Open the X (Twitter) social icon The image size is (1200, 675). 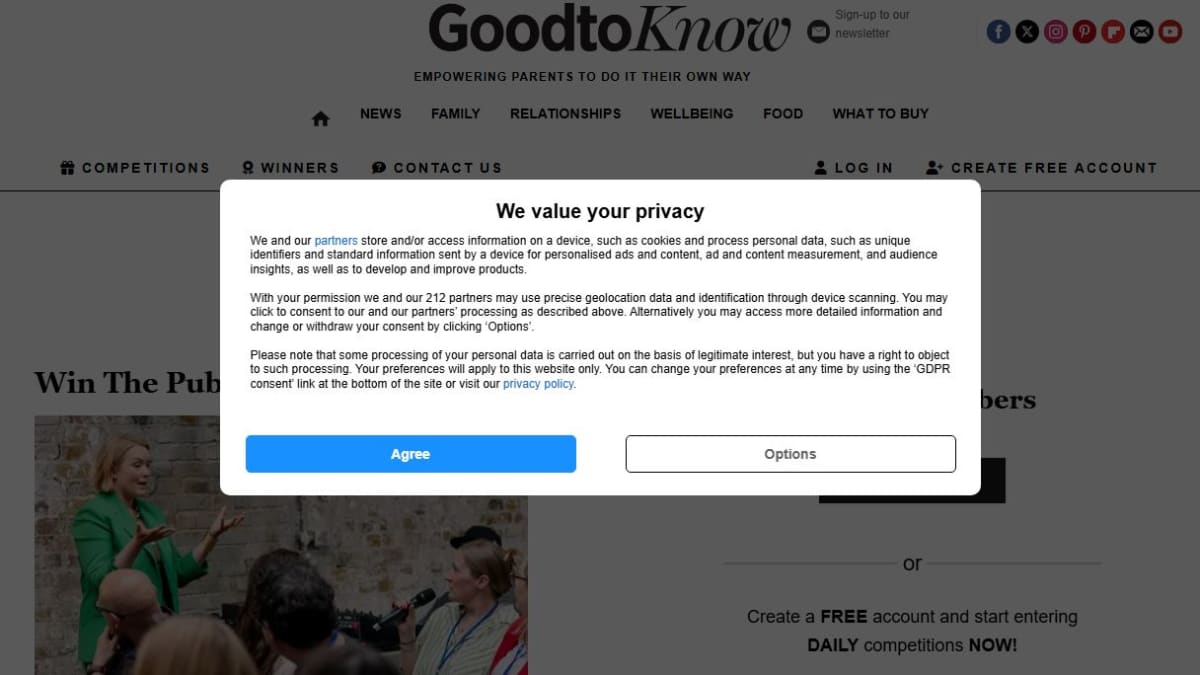pos(1027,32)
